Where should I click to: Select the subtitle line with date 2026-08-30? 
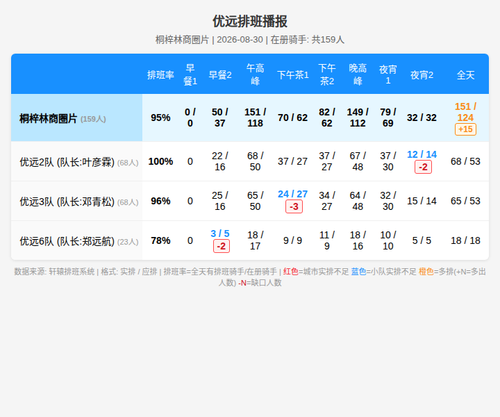point(250,40)
